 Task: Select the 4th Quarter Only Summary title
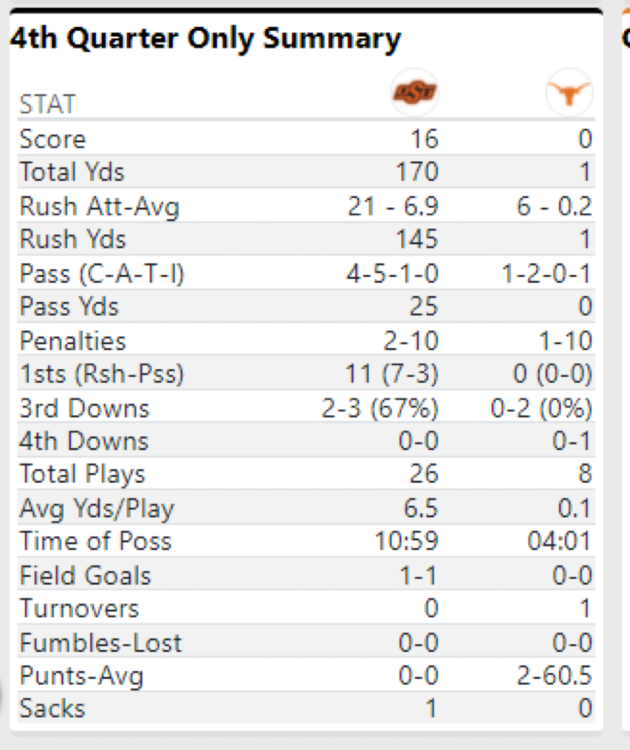[x=205, y=39]
